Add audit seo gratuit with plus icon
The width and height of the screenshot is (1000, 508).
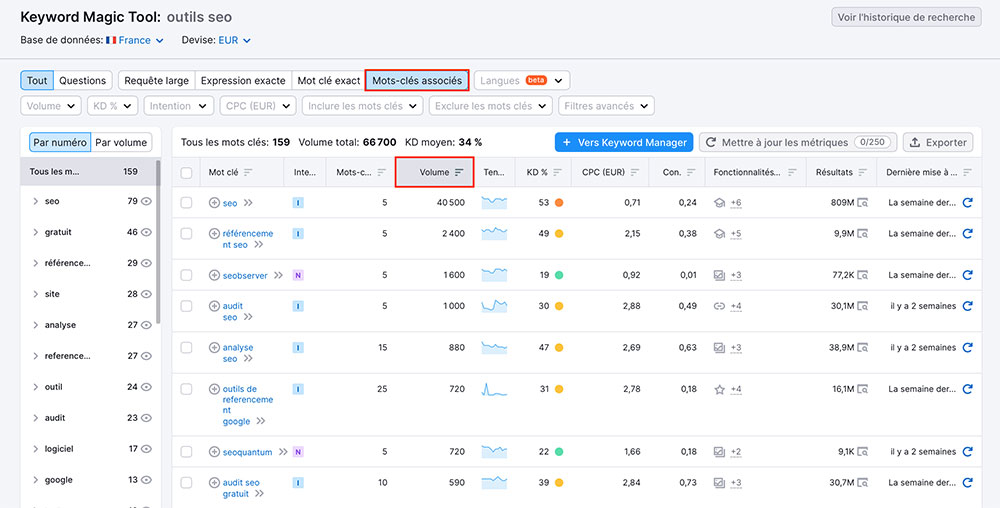(x=214, y=483)
